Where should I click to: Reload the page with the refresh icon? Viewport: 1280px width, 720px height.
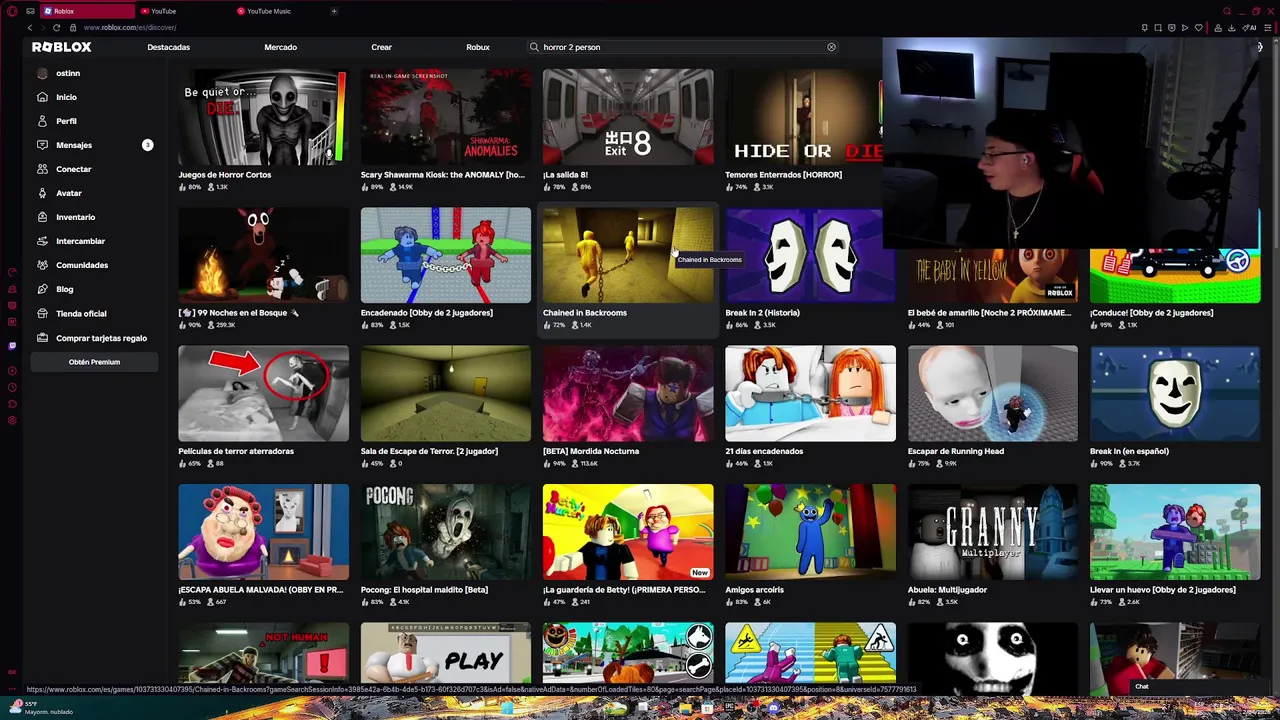[x=56, y=27]
